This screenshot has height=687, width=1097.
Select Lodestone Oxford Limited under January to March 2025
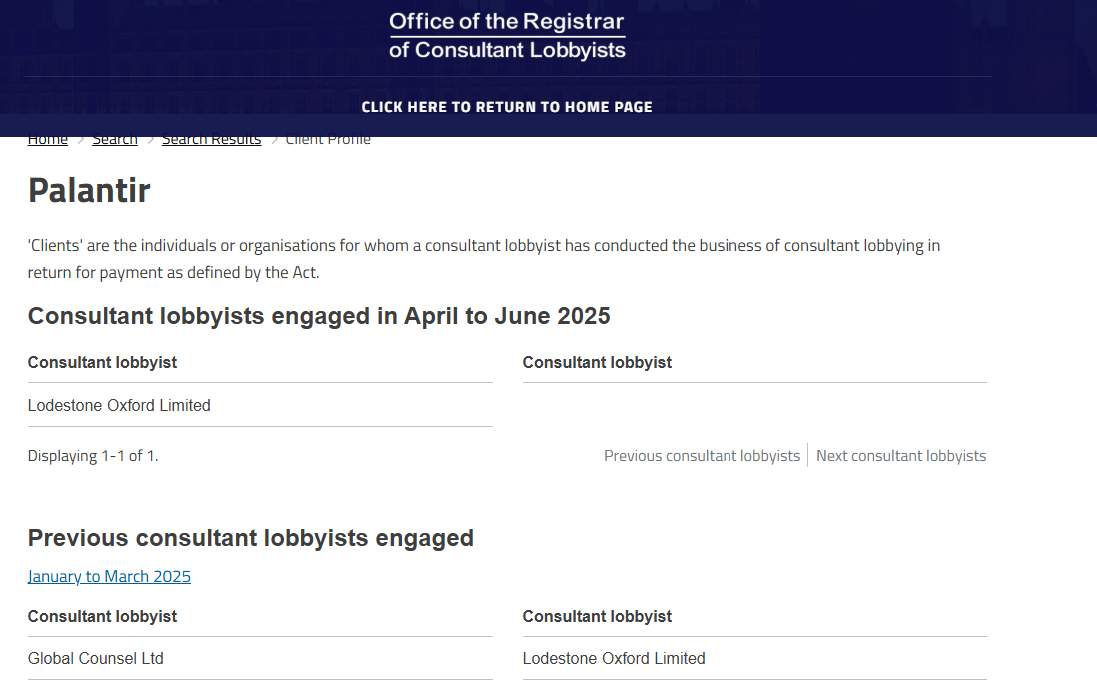point(614,658)
